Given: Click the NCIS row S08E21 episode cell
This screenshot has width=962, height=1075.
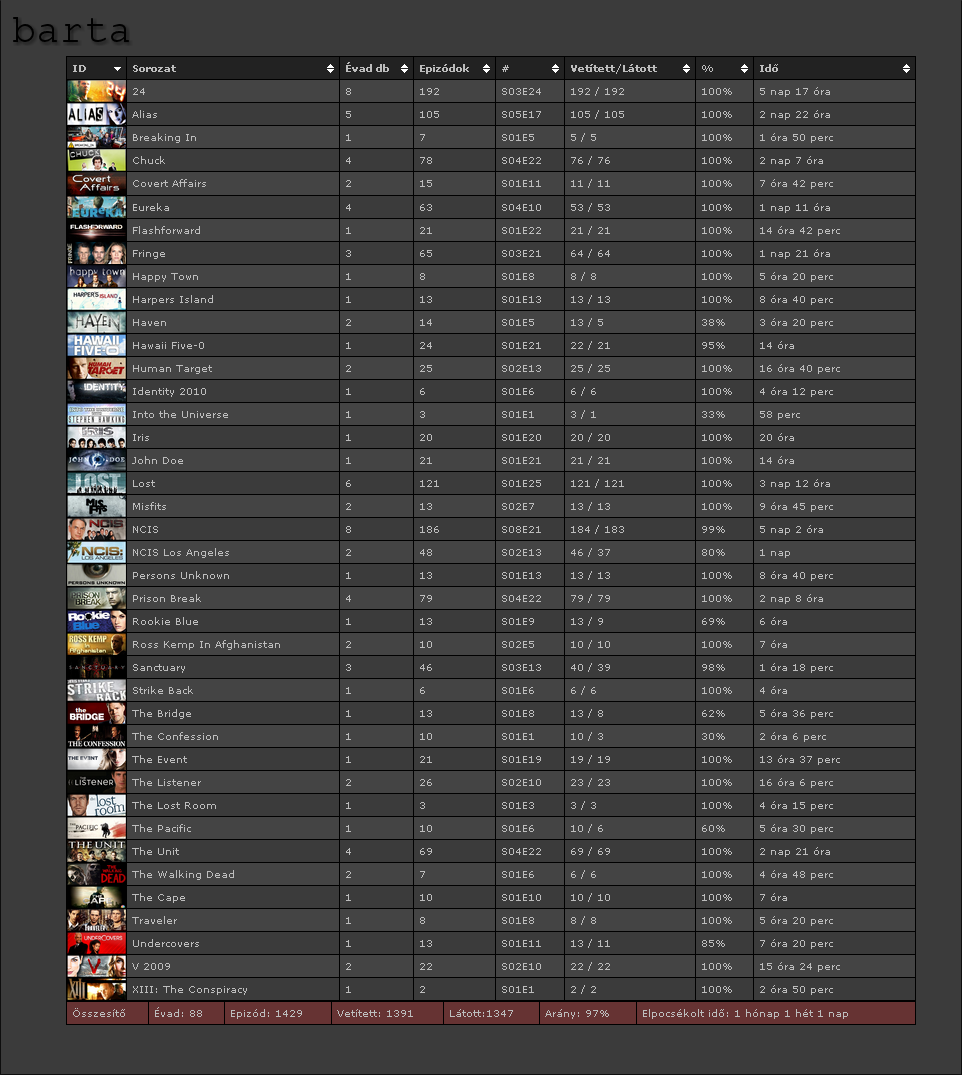Looking at the screenshot, I should pos(530,529).
